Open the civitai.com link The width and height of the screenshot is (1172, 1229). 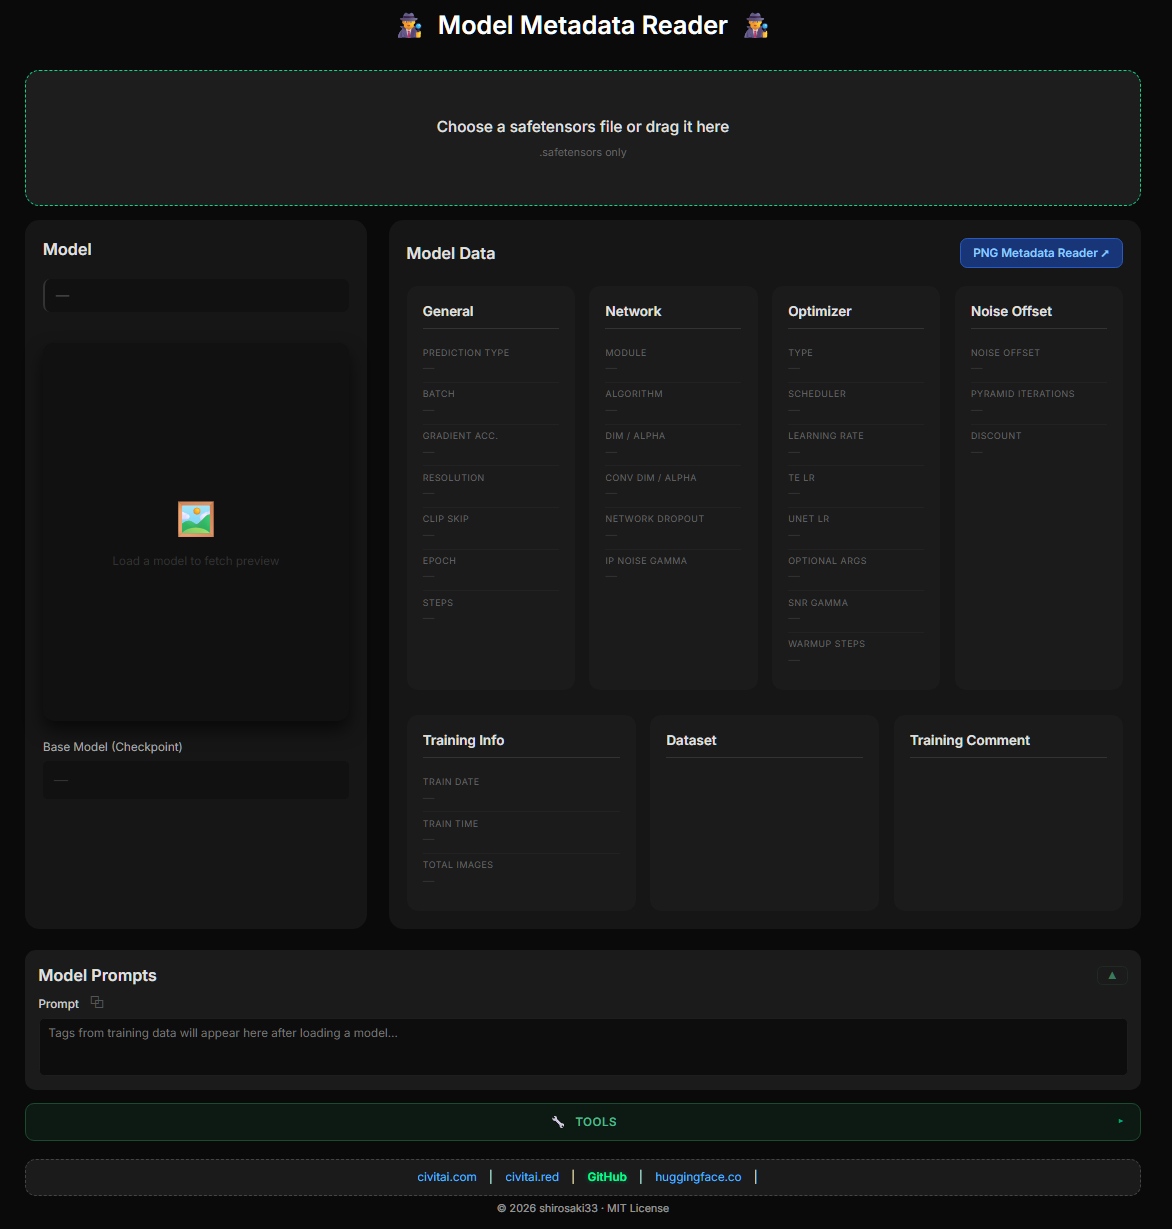(447, 1177)
